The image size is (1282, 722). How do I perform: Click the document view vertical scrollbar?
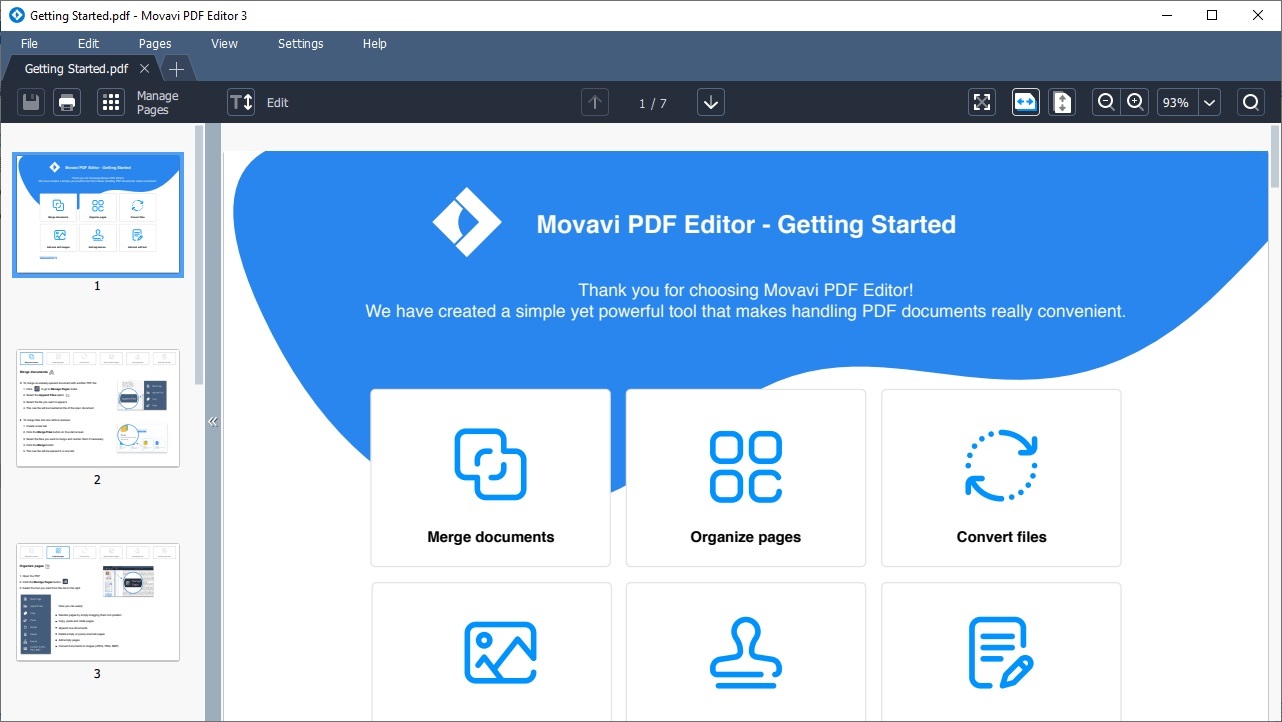[1275, 157]
